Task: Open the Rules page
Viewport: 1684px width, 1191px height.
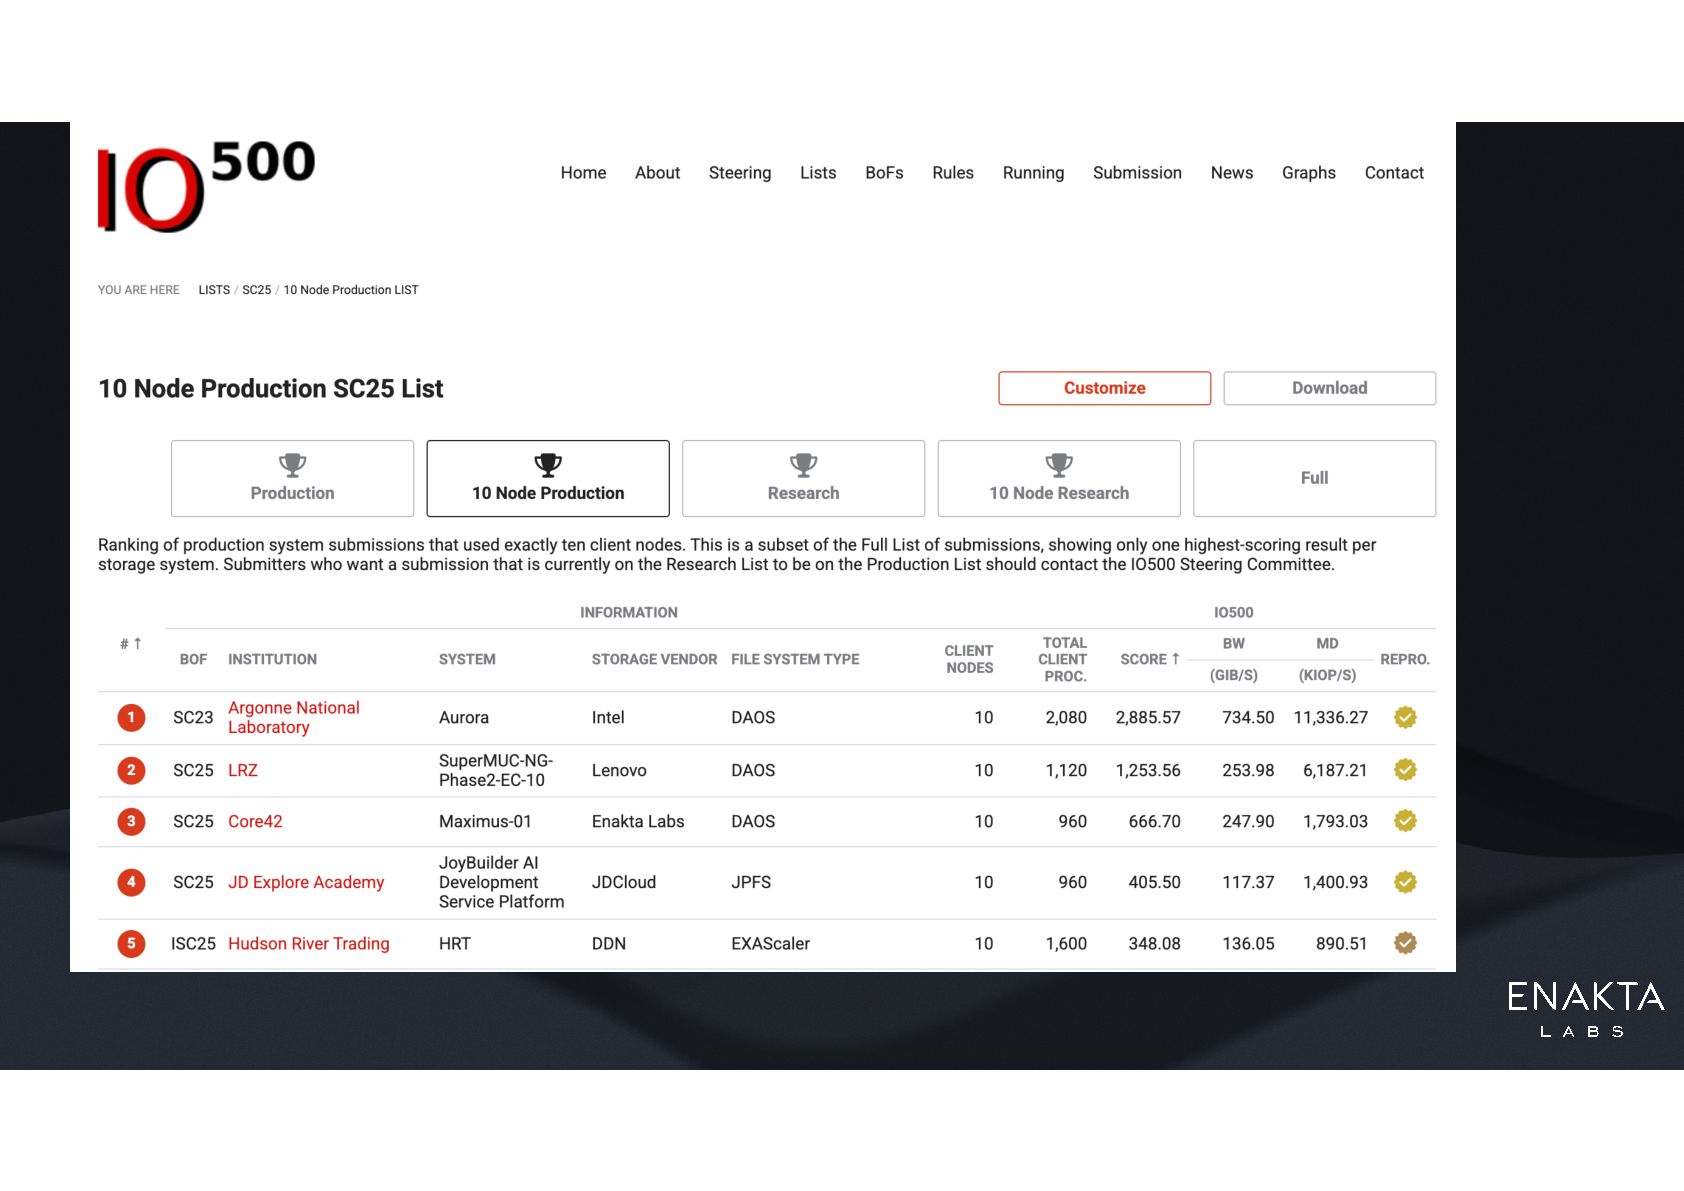Action: pos(953,172)
